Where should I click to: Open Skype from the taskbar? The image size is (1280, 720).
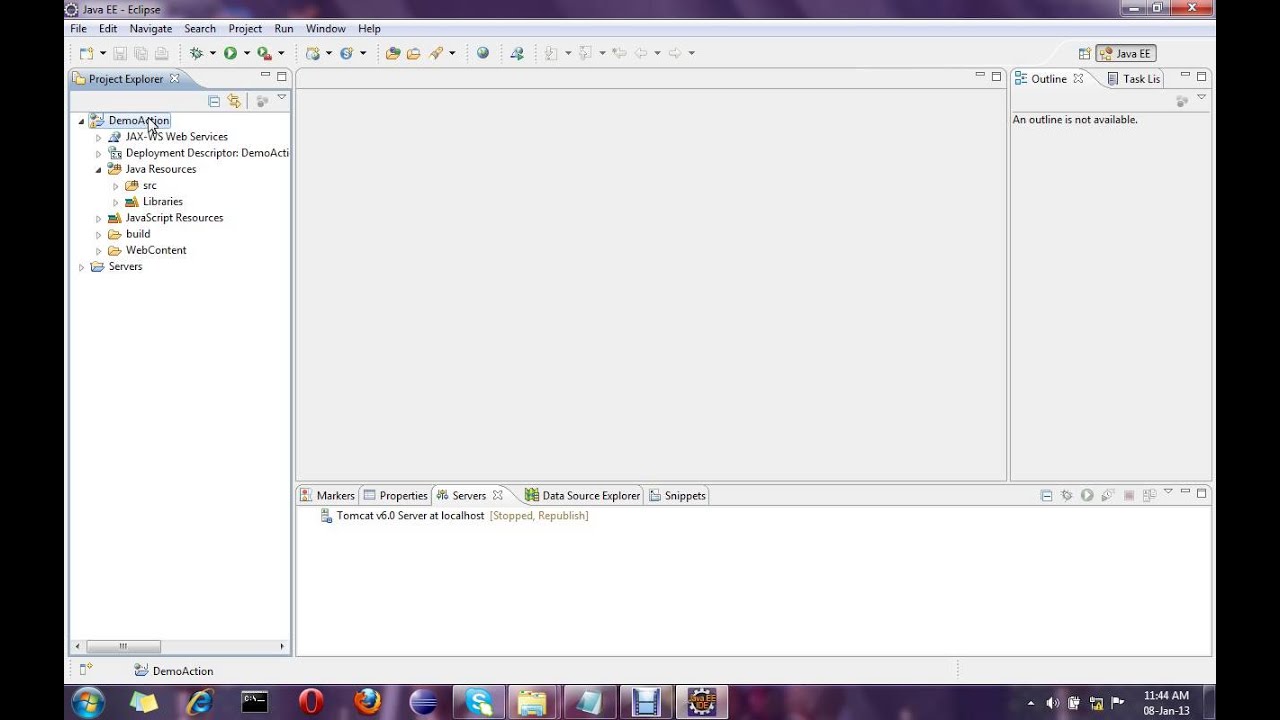479,702
